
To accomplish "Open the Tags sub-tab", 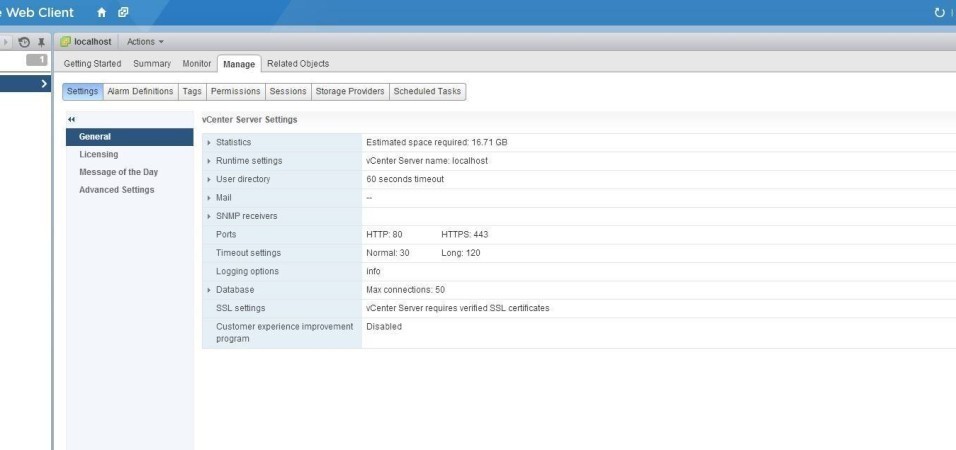I will [x=192, y=91].
